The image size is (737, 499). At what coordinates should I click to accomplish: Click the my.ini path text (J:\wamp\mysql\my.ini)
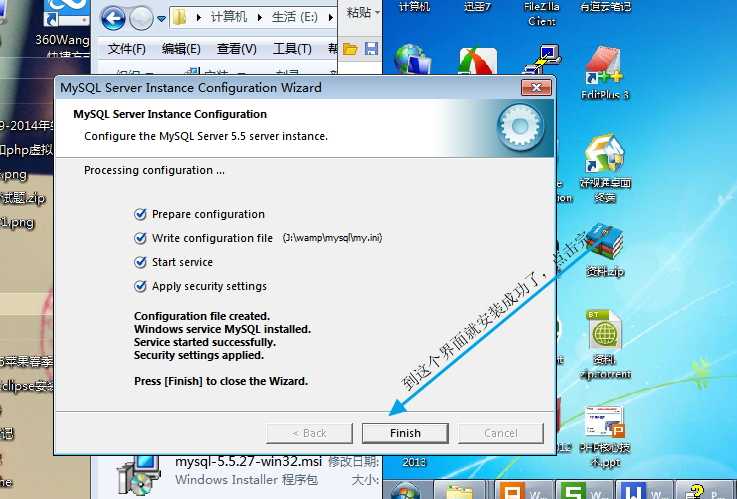332,238
